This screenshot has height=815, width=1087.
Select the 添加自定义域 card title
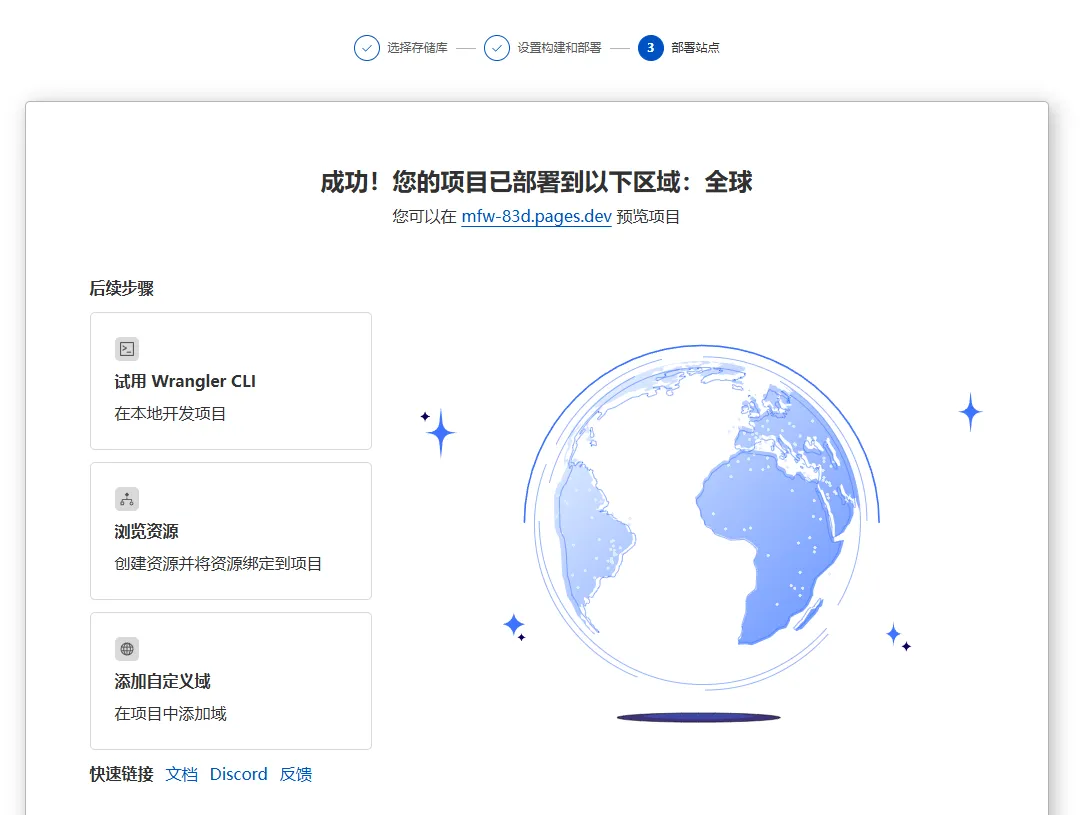click(163, 681)
